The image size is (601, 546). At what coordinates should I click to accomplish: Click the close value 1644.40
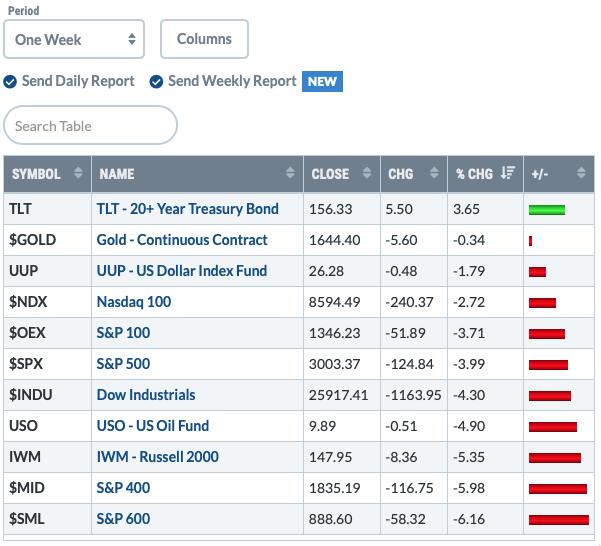[335, 240]
